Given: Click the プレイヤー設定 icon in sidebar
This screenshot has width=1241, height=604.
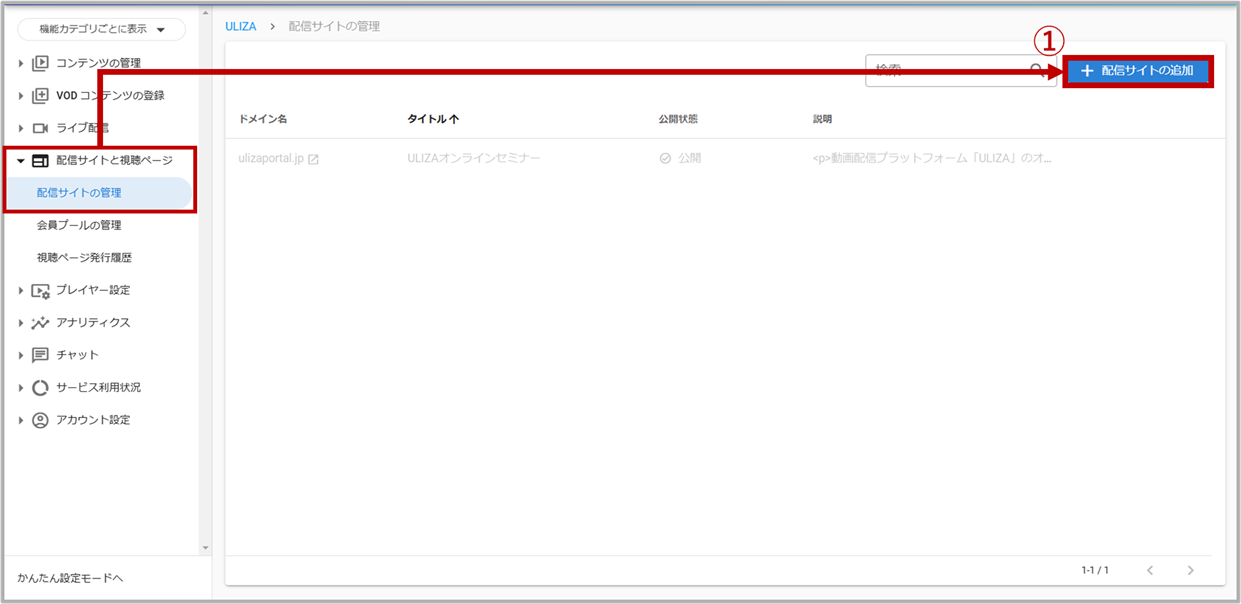Looking at the screenshot, I should pos(40,291).
